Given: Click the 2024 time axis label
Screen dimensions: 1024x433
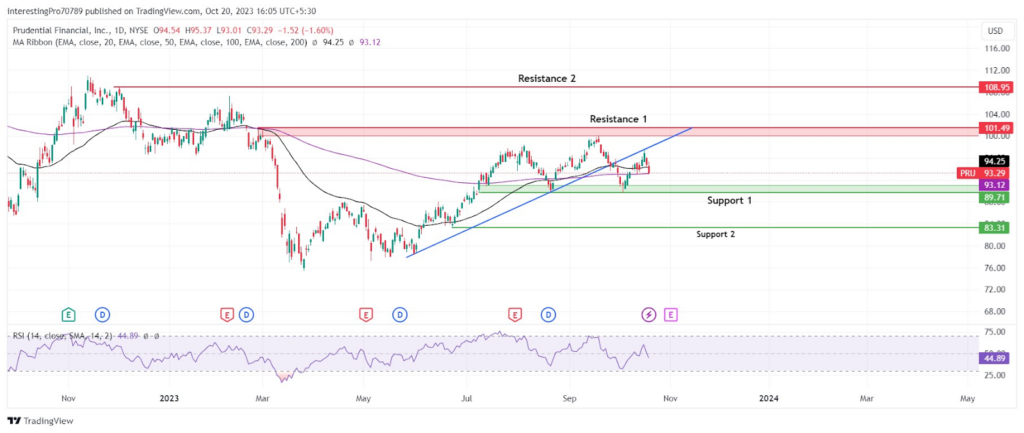Looking at the screenshot, I should (769, 398).
